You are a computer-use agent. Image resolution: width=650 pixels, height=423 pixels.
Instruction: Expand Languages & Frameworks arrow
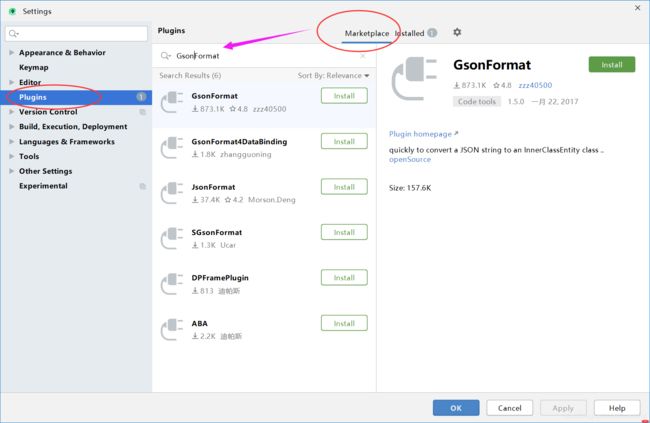12,141
